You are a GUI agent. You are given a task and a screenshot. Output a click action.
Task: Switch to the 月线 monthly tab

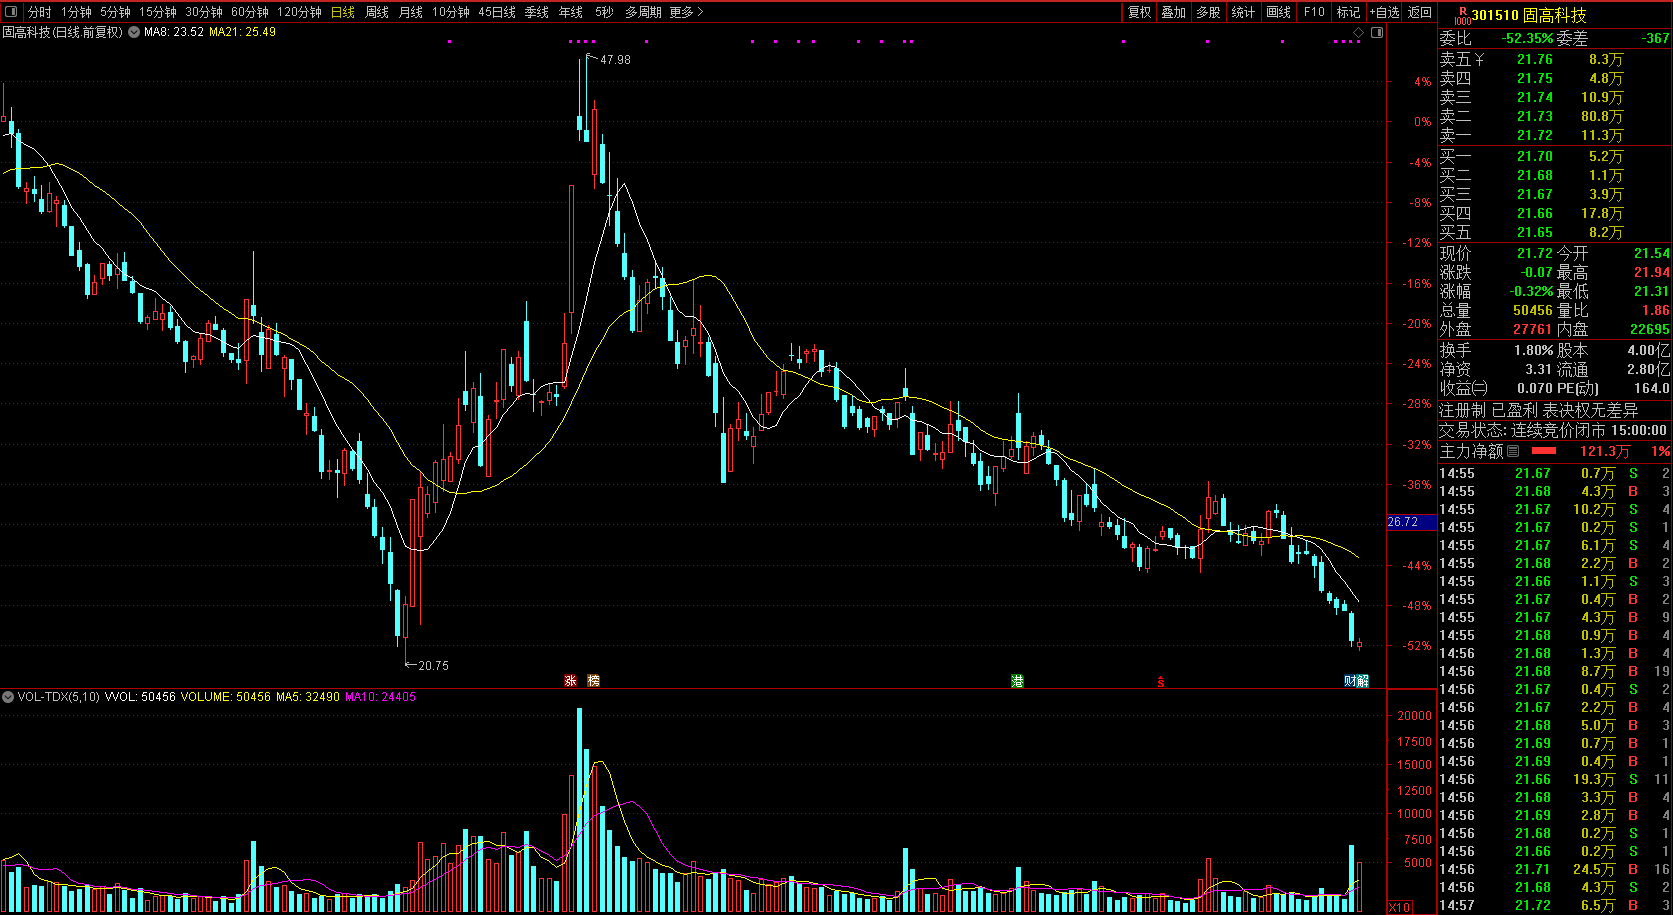coord(411,12)
